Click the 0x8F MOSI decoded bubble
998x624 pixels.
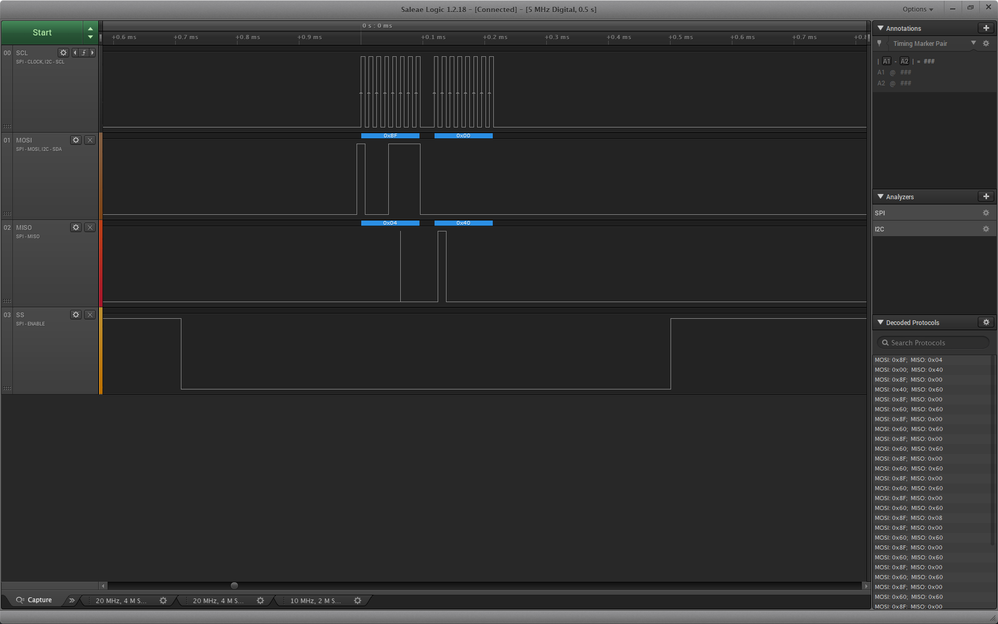coord(390,136)
